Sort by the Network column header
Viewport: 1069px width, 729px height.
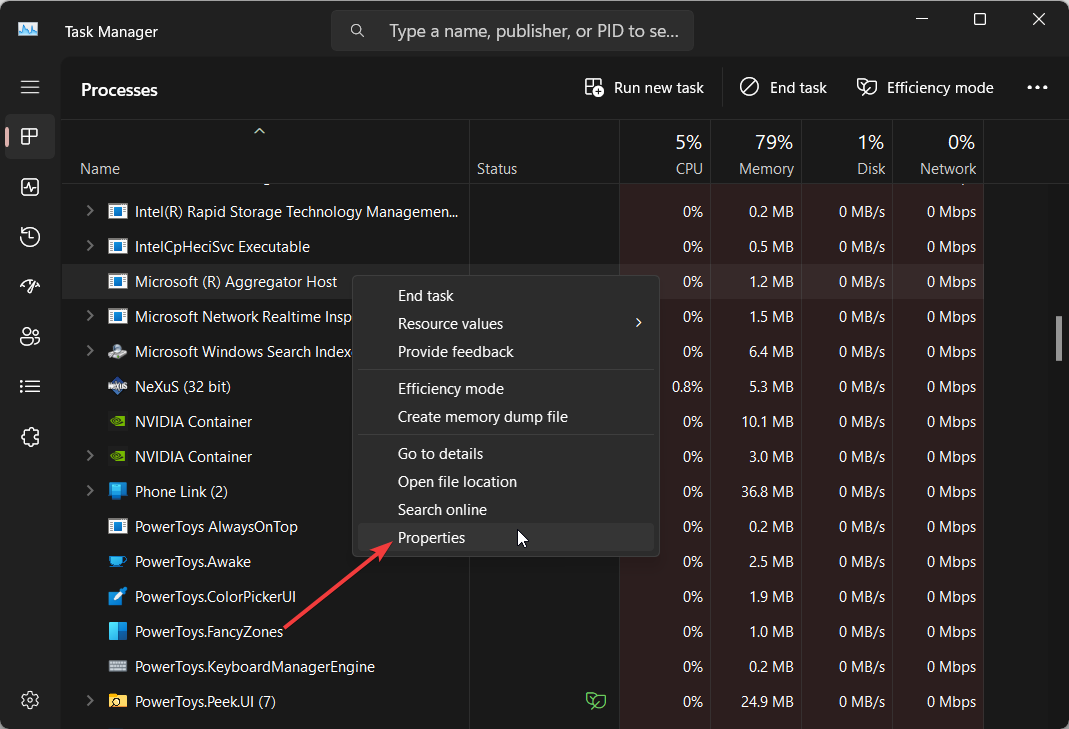click(x=938, y=153)
